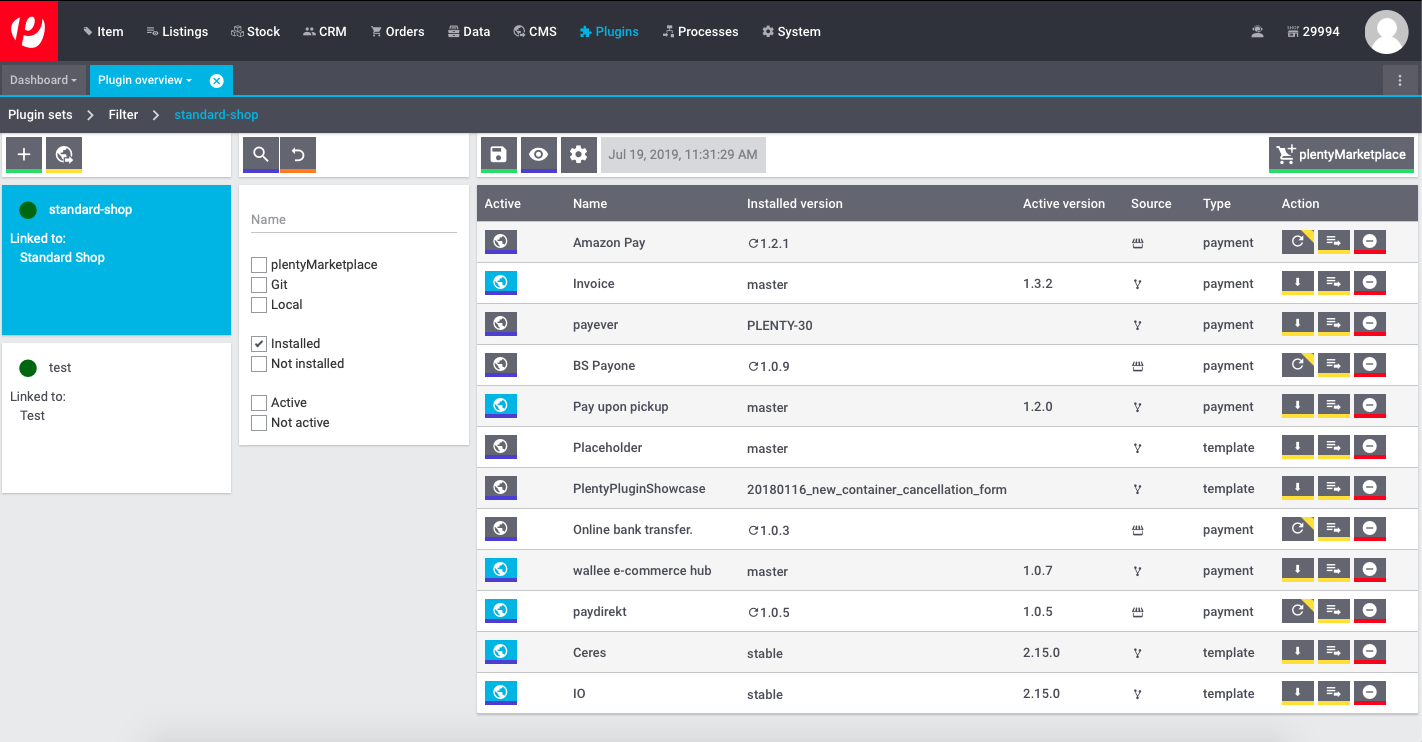Click the deployment timestamp field
This screenshot has height=742, width=1422.
click(683, 155)
